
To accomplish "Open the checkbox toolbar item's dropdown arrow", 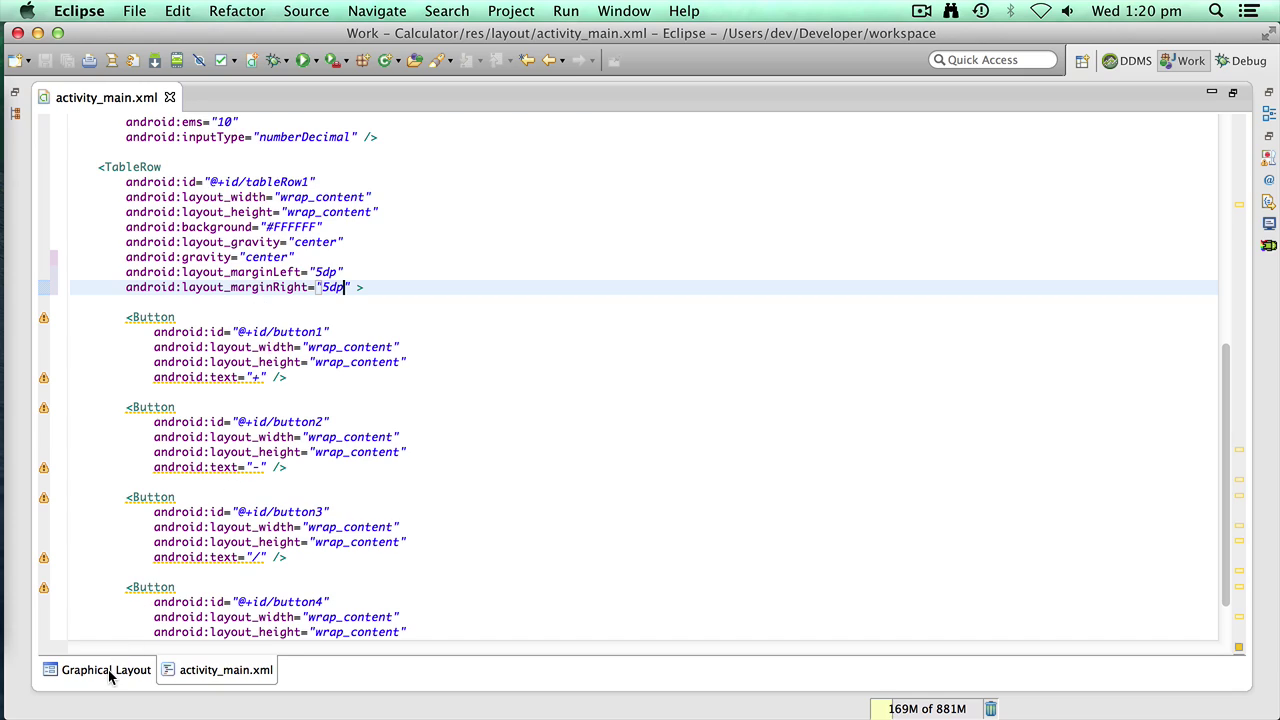I will (x=234, y=61).
